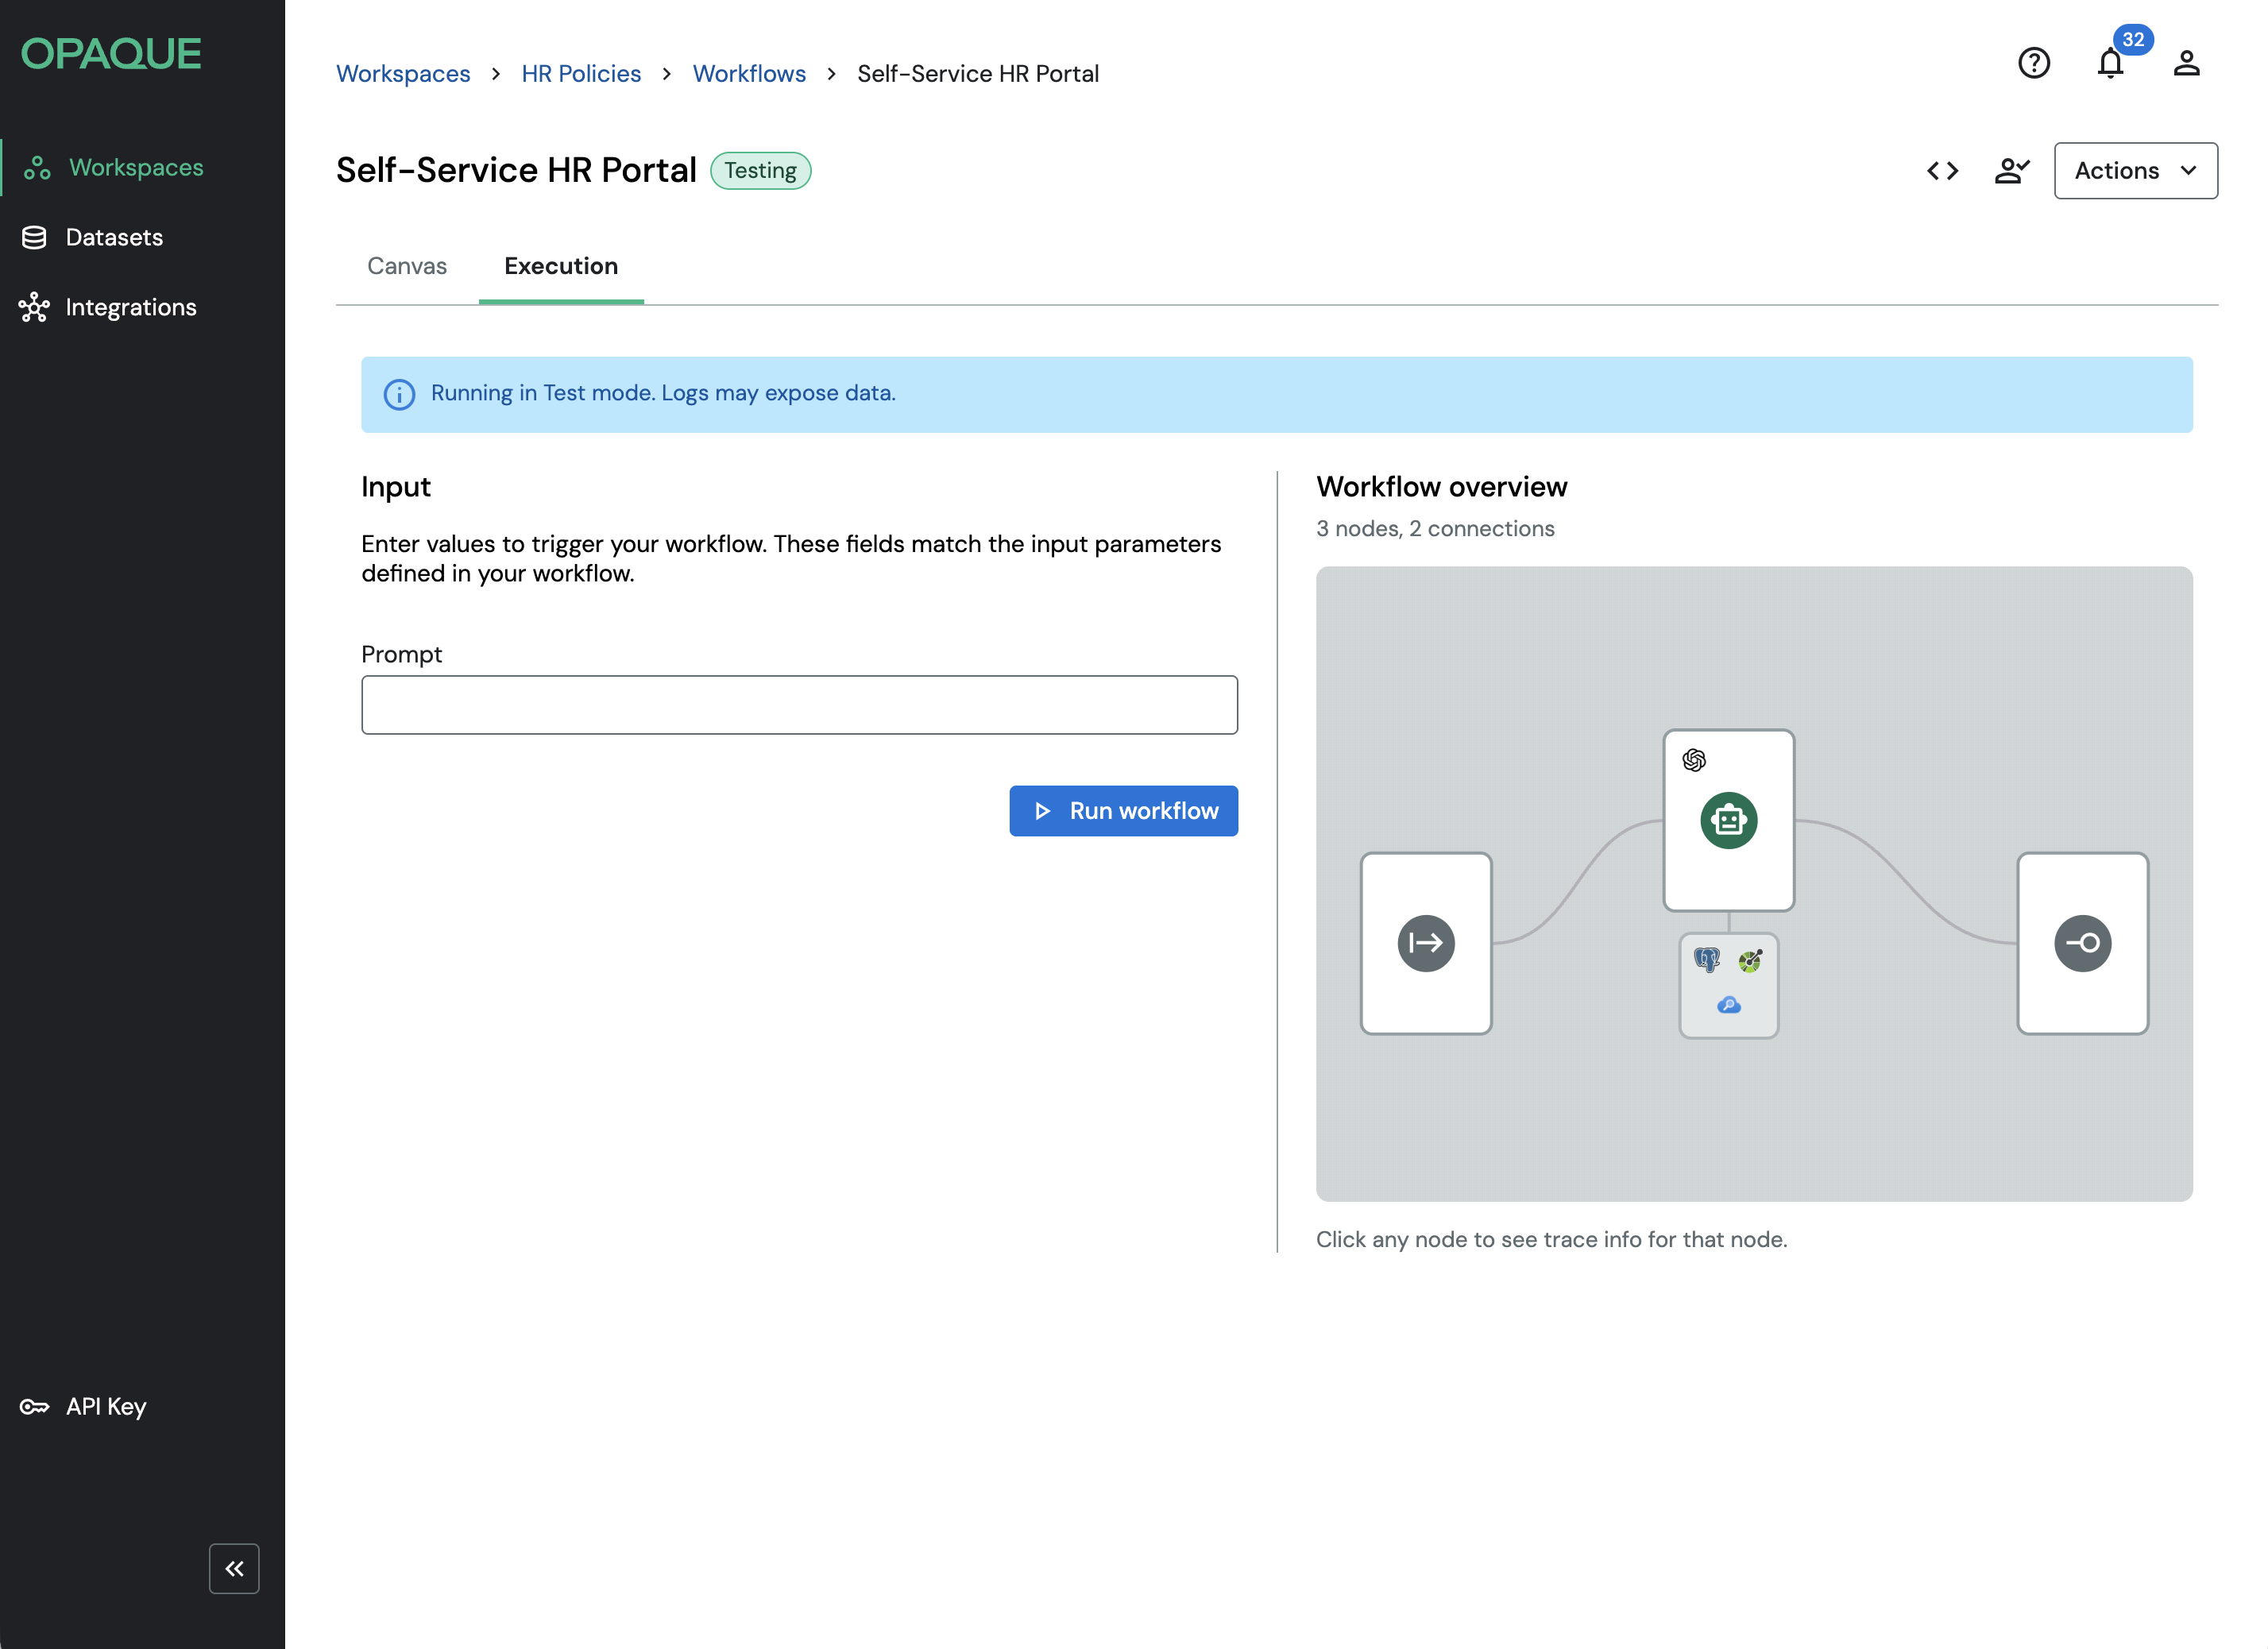Open the notifications bell with 32 badge

click(x=2110, y=63)
